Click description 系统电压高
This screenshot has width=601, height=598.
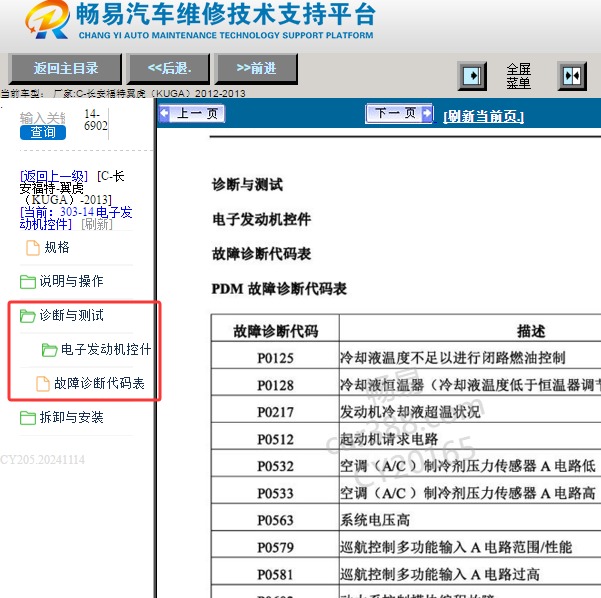375,520
